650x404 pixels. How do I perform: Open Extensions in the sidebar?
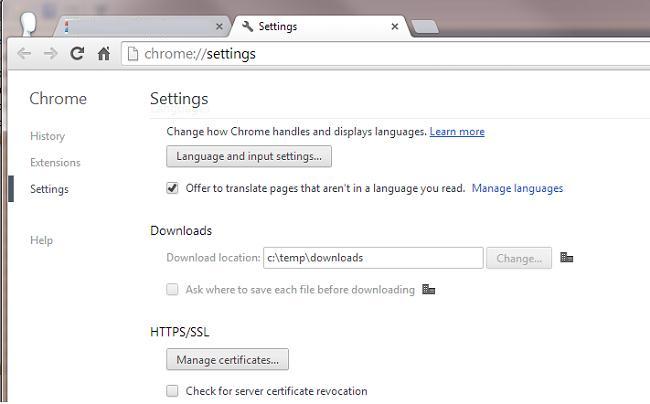(x=55, y=162)
